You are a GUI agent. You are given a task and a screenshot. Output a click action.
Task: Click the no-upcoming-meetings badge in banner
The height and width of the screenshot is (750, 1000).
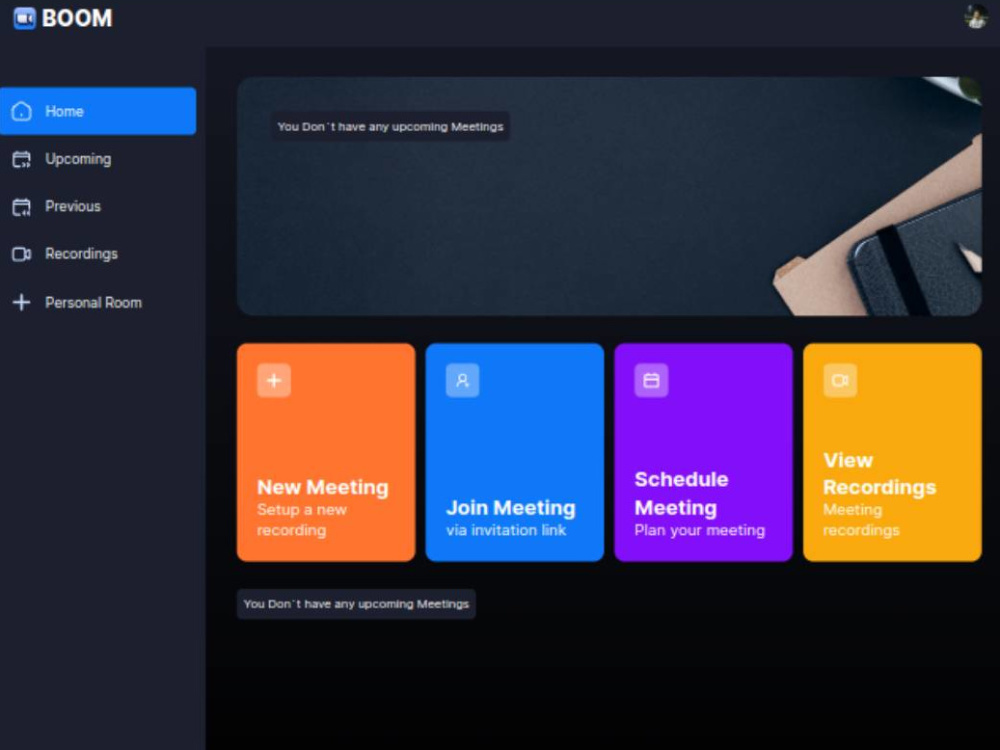click(390, 126)
